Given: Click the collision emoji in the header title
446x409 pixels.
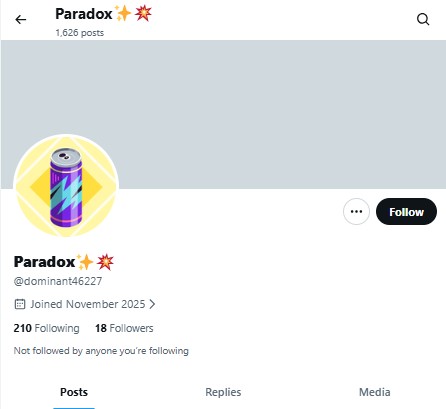Looking at the screenshot, I should (143, 14).
